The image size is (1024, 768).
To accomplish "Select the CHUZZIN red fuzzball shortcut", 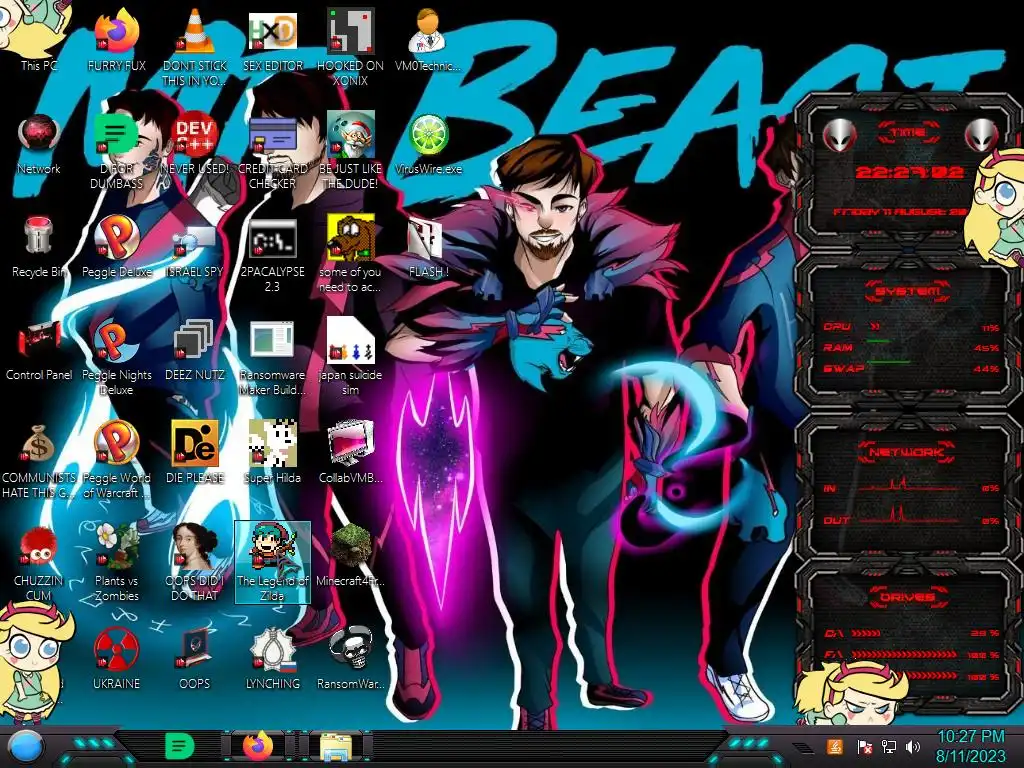I will click(x=39, y=564).
